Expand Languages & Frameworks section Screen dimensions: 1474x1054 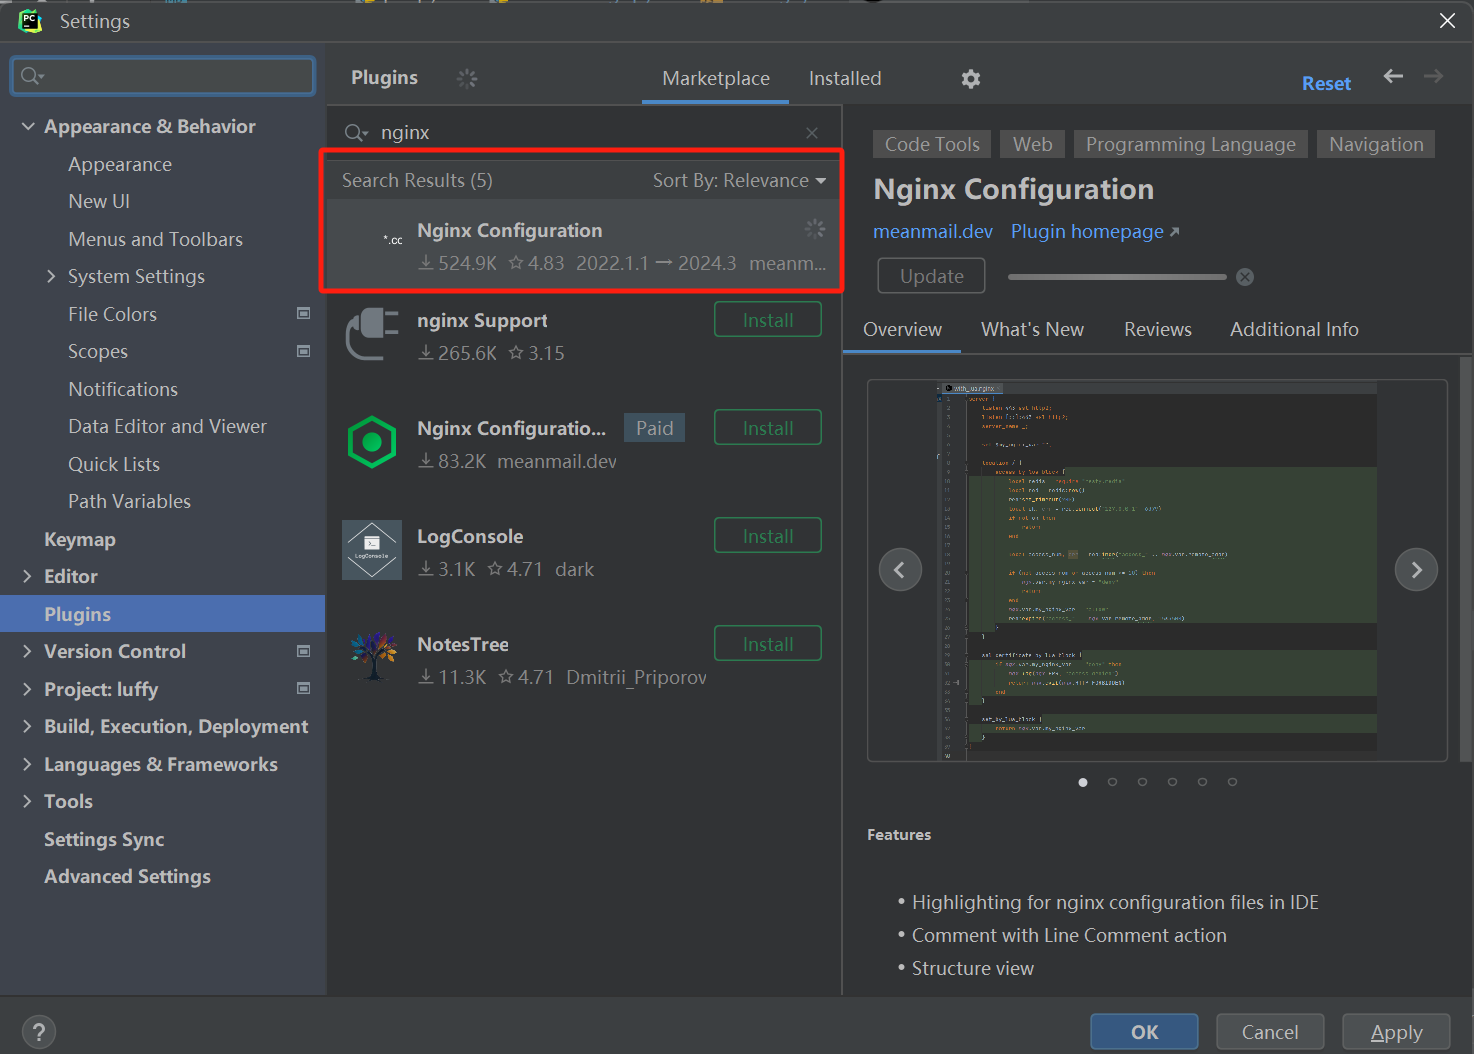[27, 764]
